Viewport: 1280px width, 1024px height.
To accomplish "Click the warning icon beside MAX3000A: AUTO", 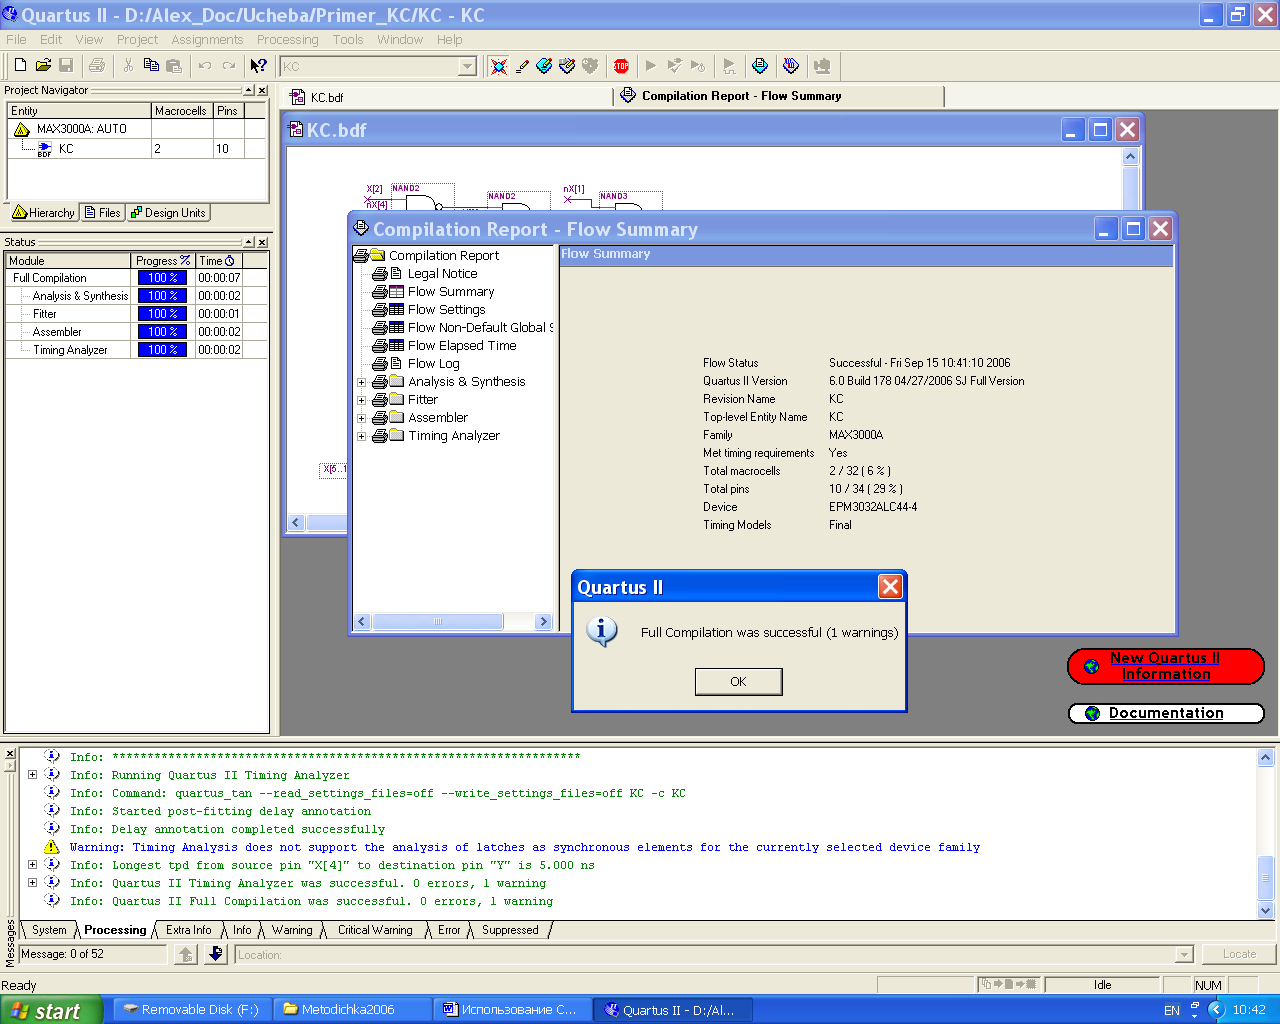I will [22, 129].
